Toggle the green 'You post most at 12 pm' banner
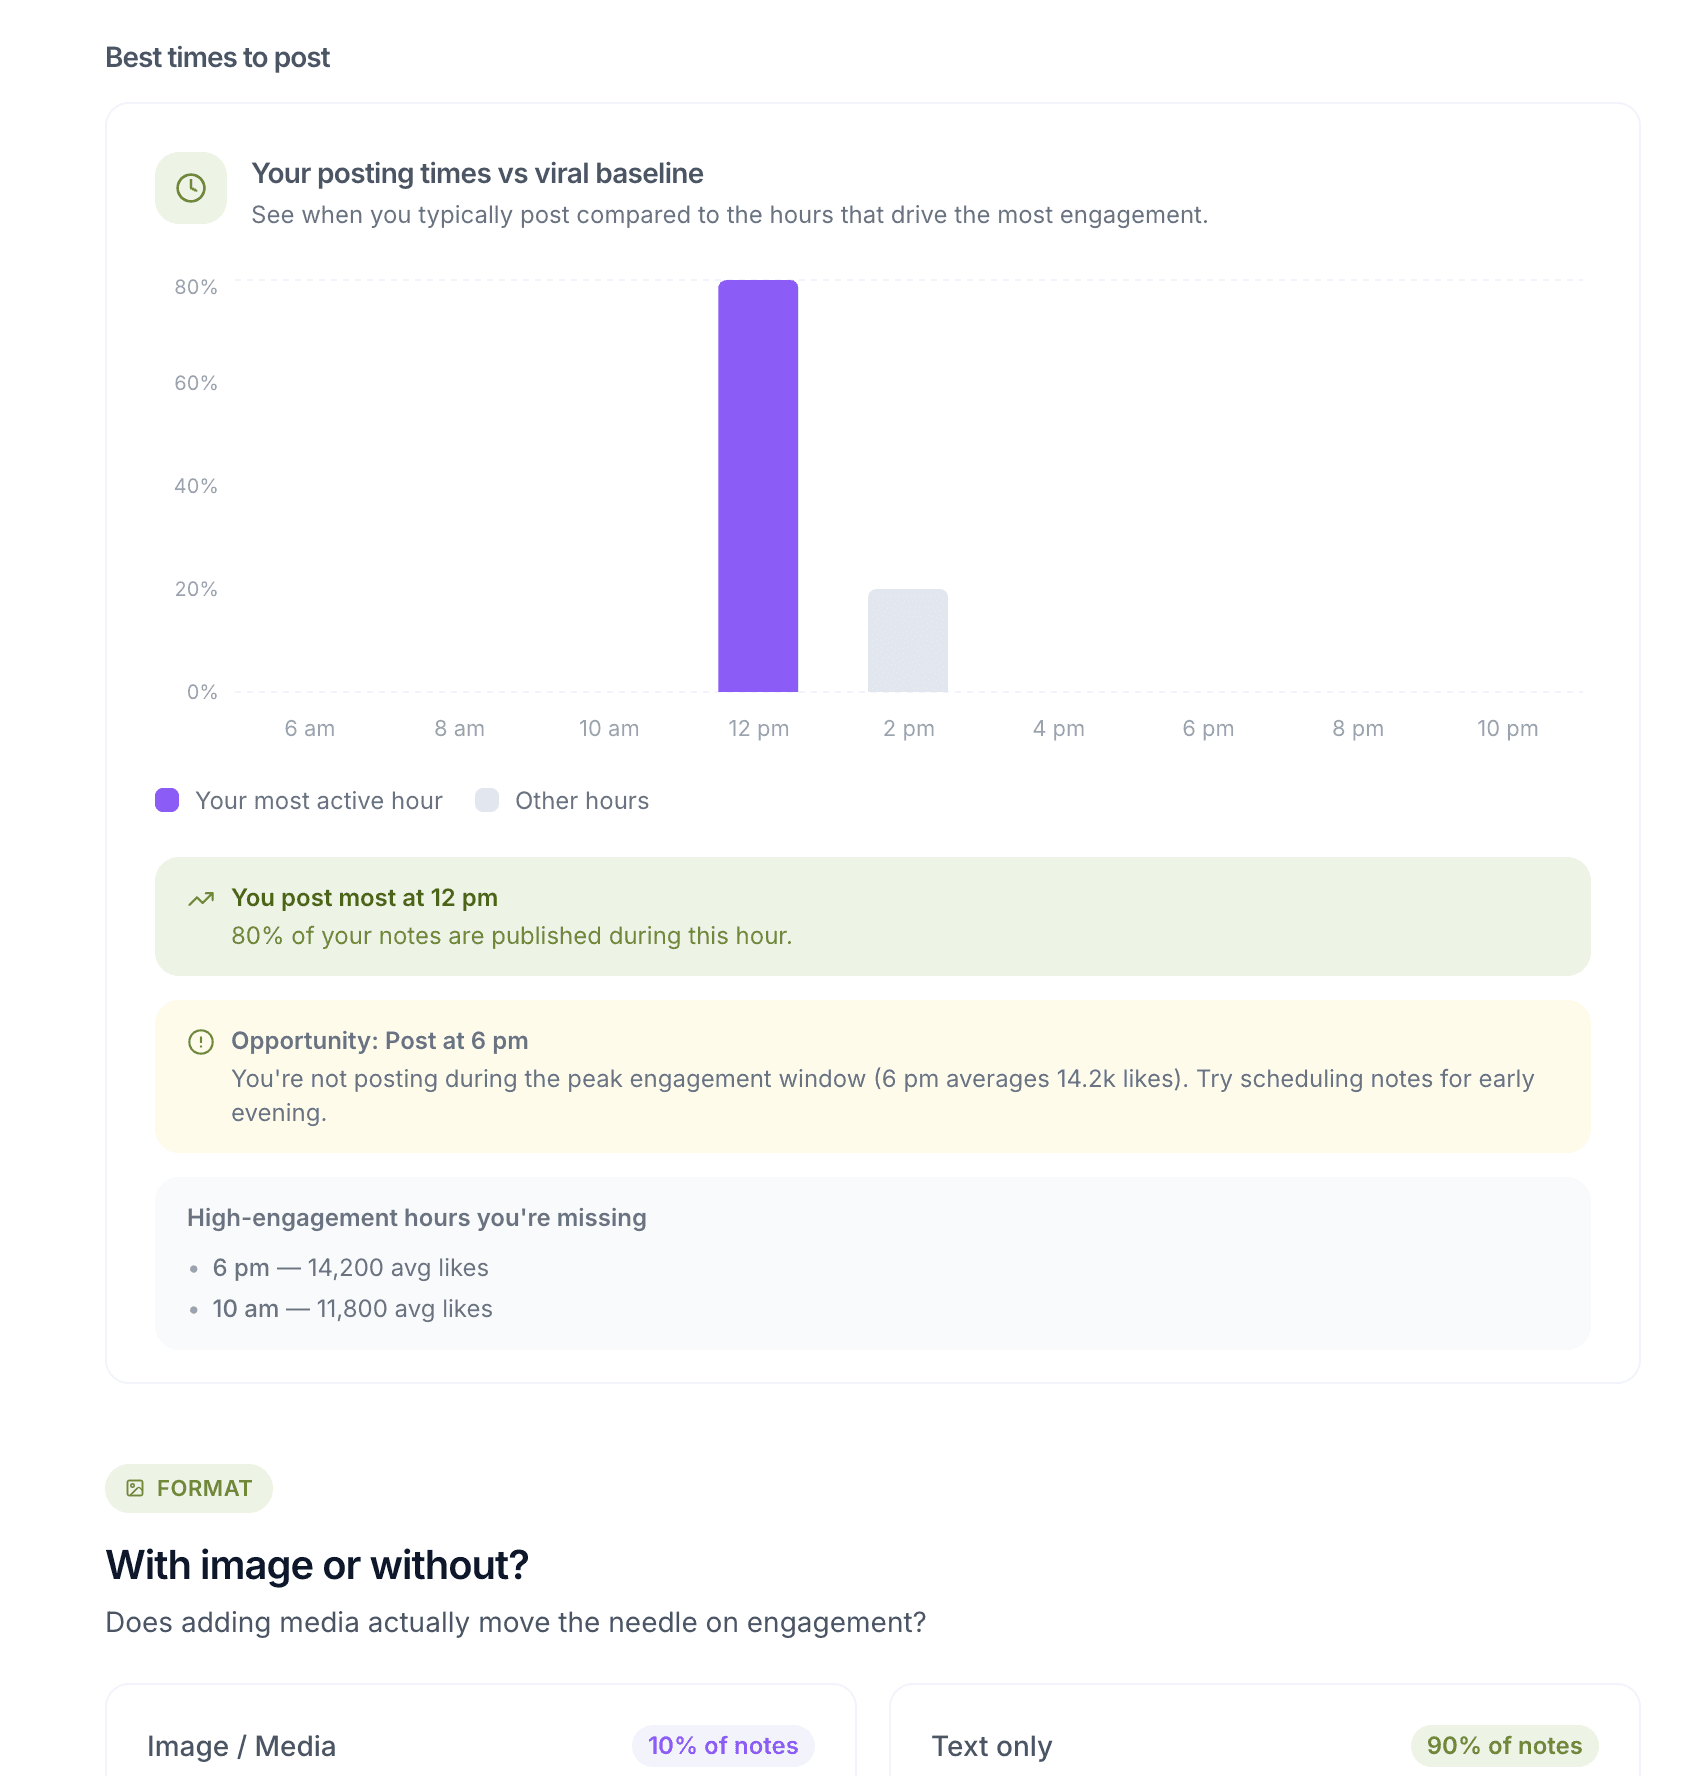 870,917
